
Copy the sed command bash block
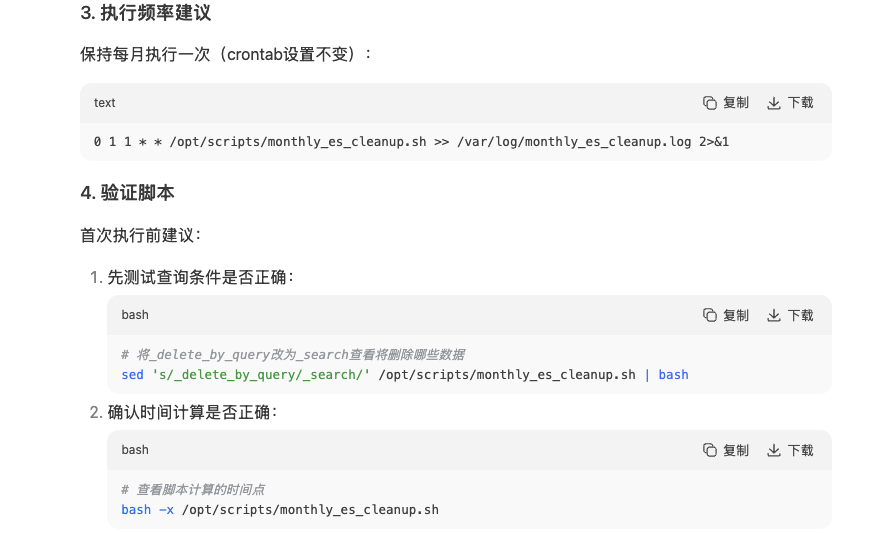click(726, 315)
